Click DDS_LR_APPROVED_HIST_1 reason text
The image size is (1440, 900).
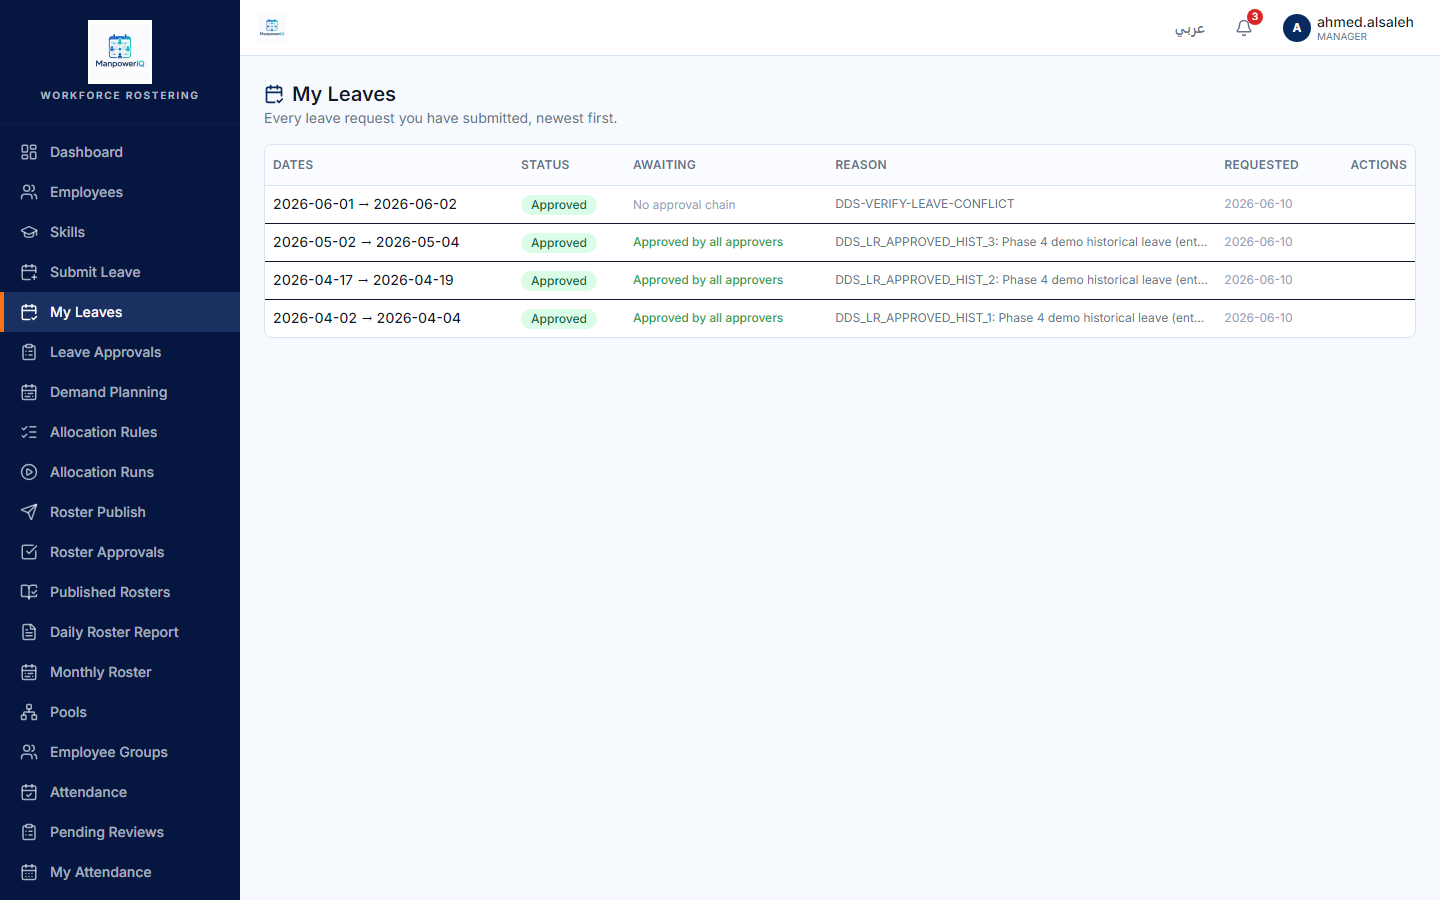(x=1020, y=318)
